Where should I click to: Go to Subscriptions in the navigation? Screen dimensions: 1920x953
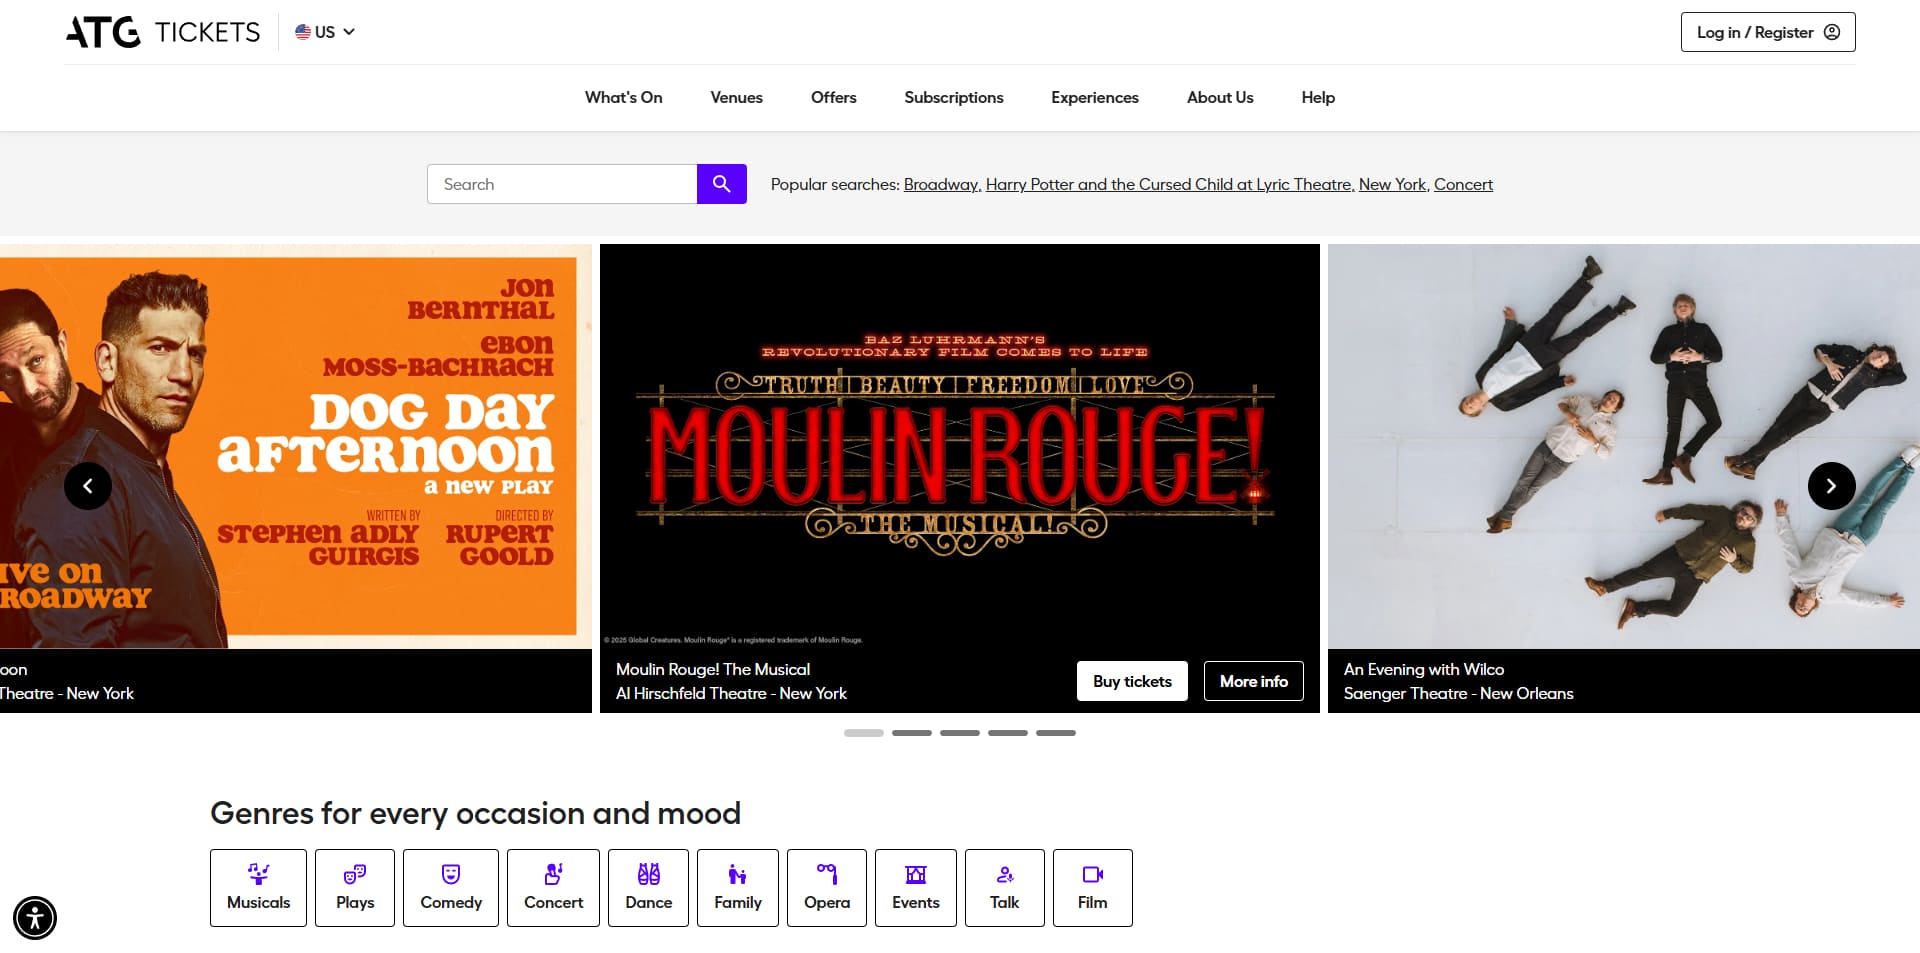(x=953, y=97)
